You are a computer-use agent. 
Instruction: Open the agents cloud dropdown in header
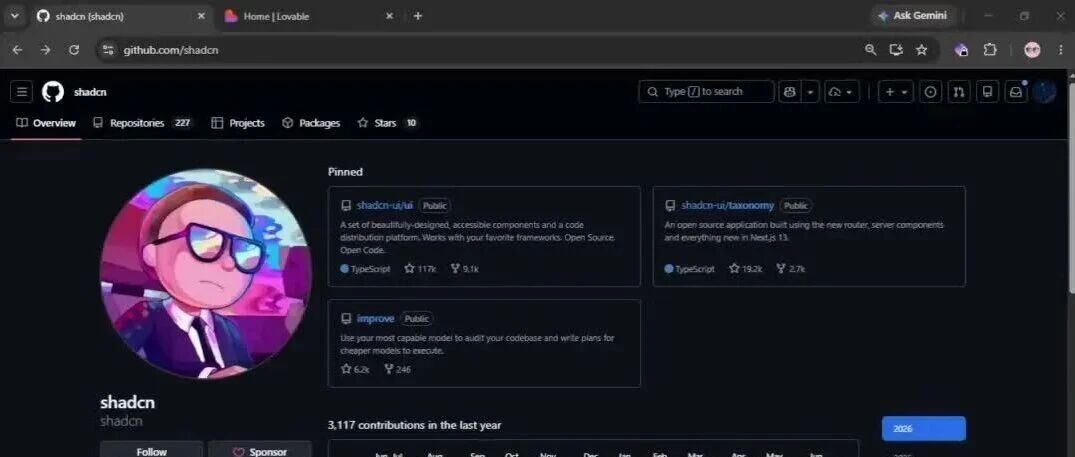(841, 92)
